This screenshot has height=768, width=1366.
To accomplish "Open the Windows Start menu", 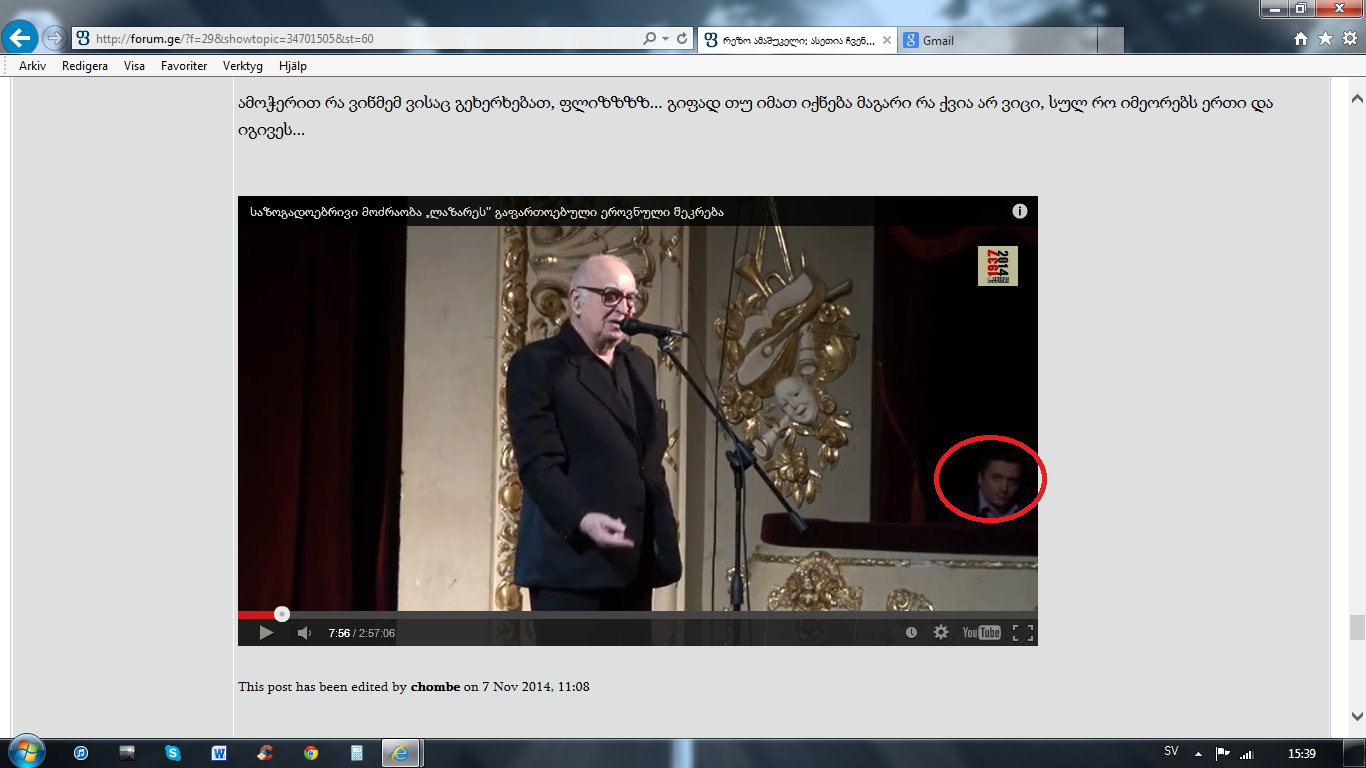I will pyautogui.click(x=25, y=752).
